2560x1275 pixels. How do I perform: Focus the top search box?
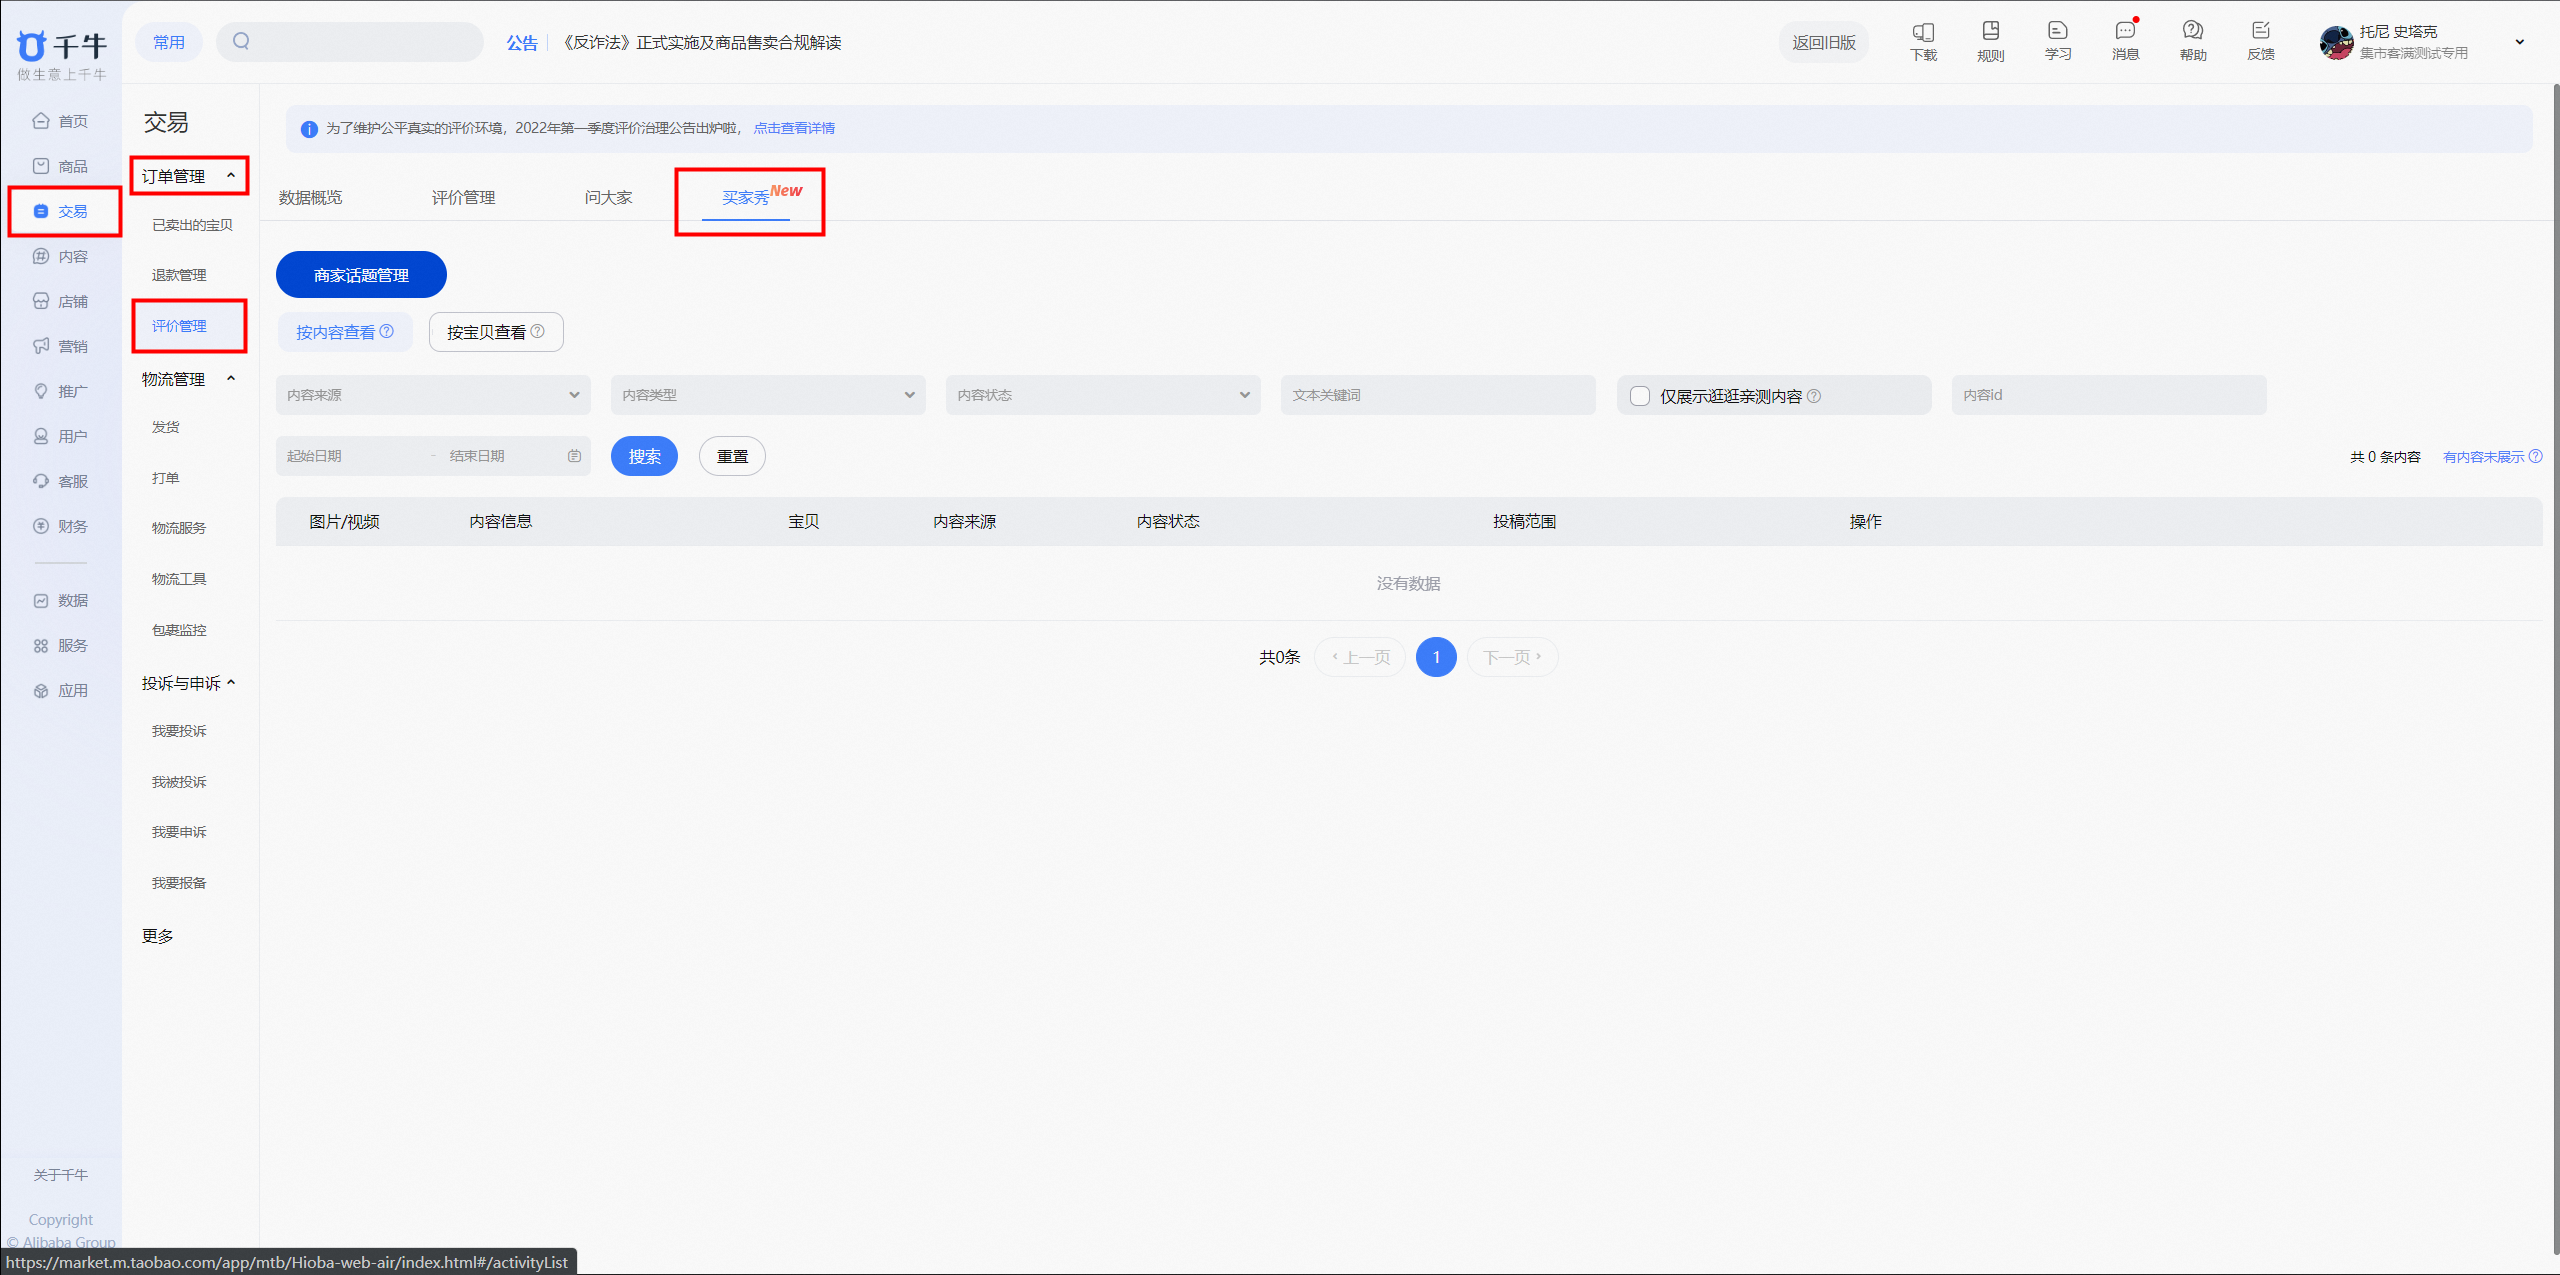click(350, 42)
